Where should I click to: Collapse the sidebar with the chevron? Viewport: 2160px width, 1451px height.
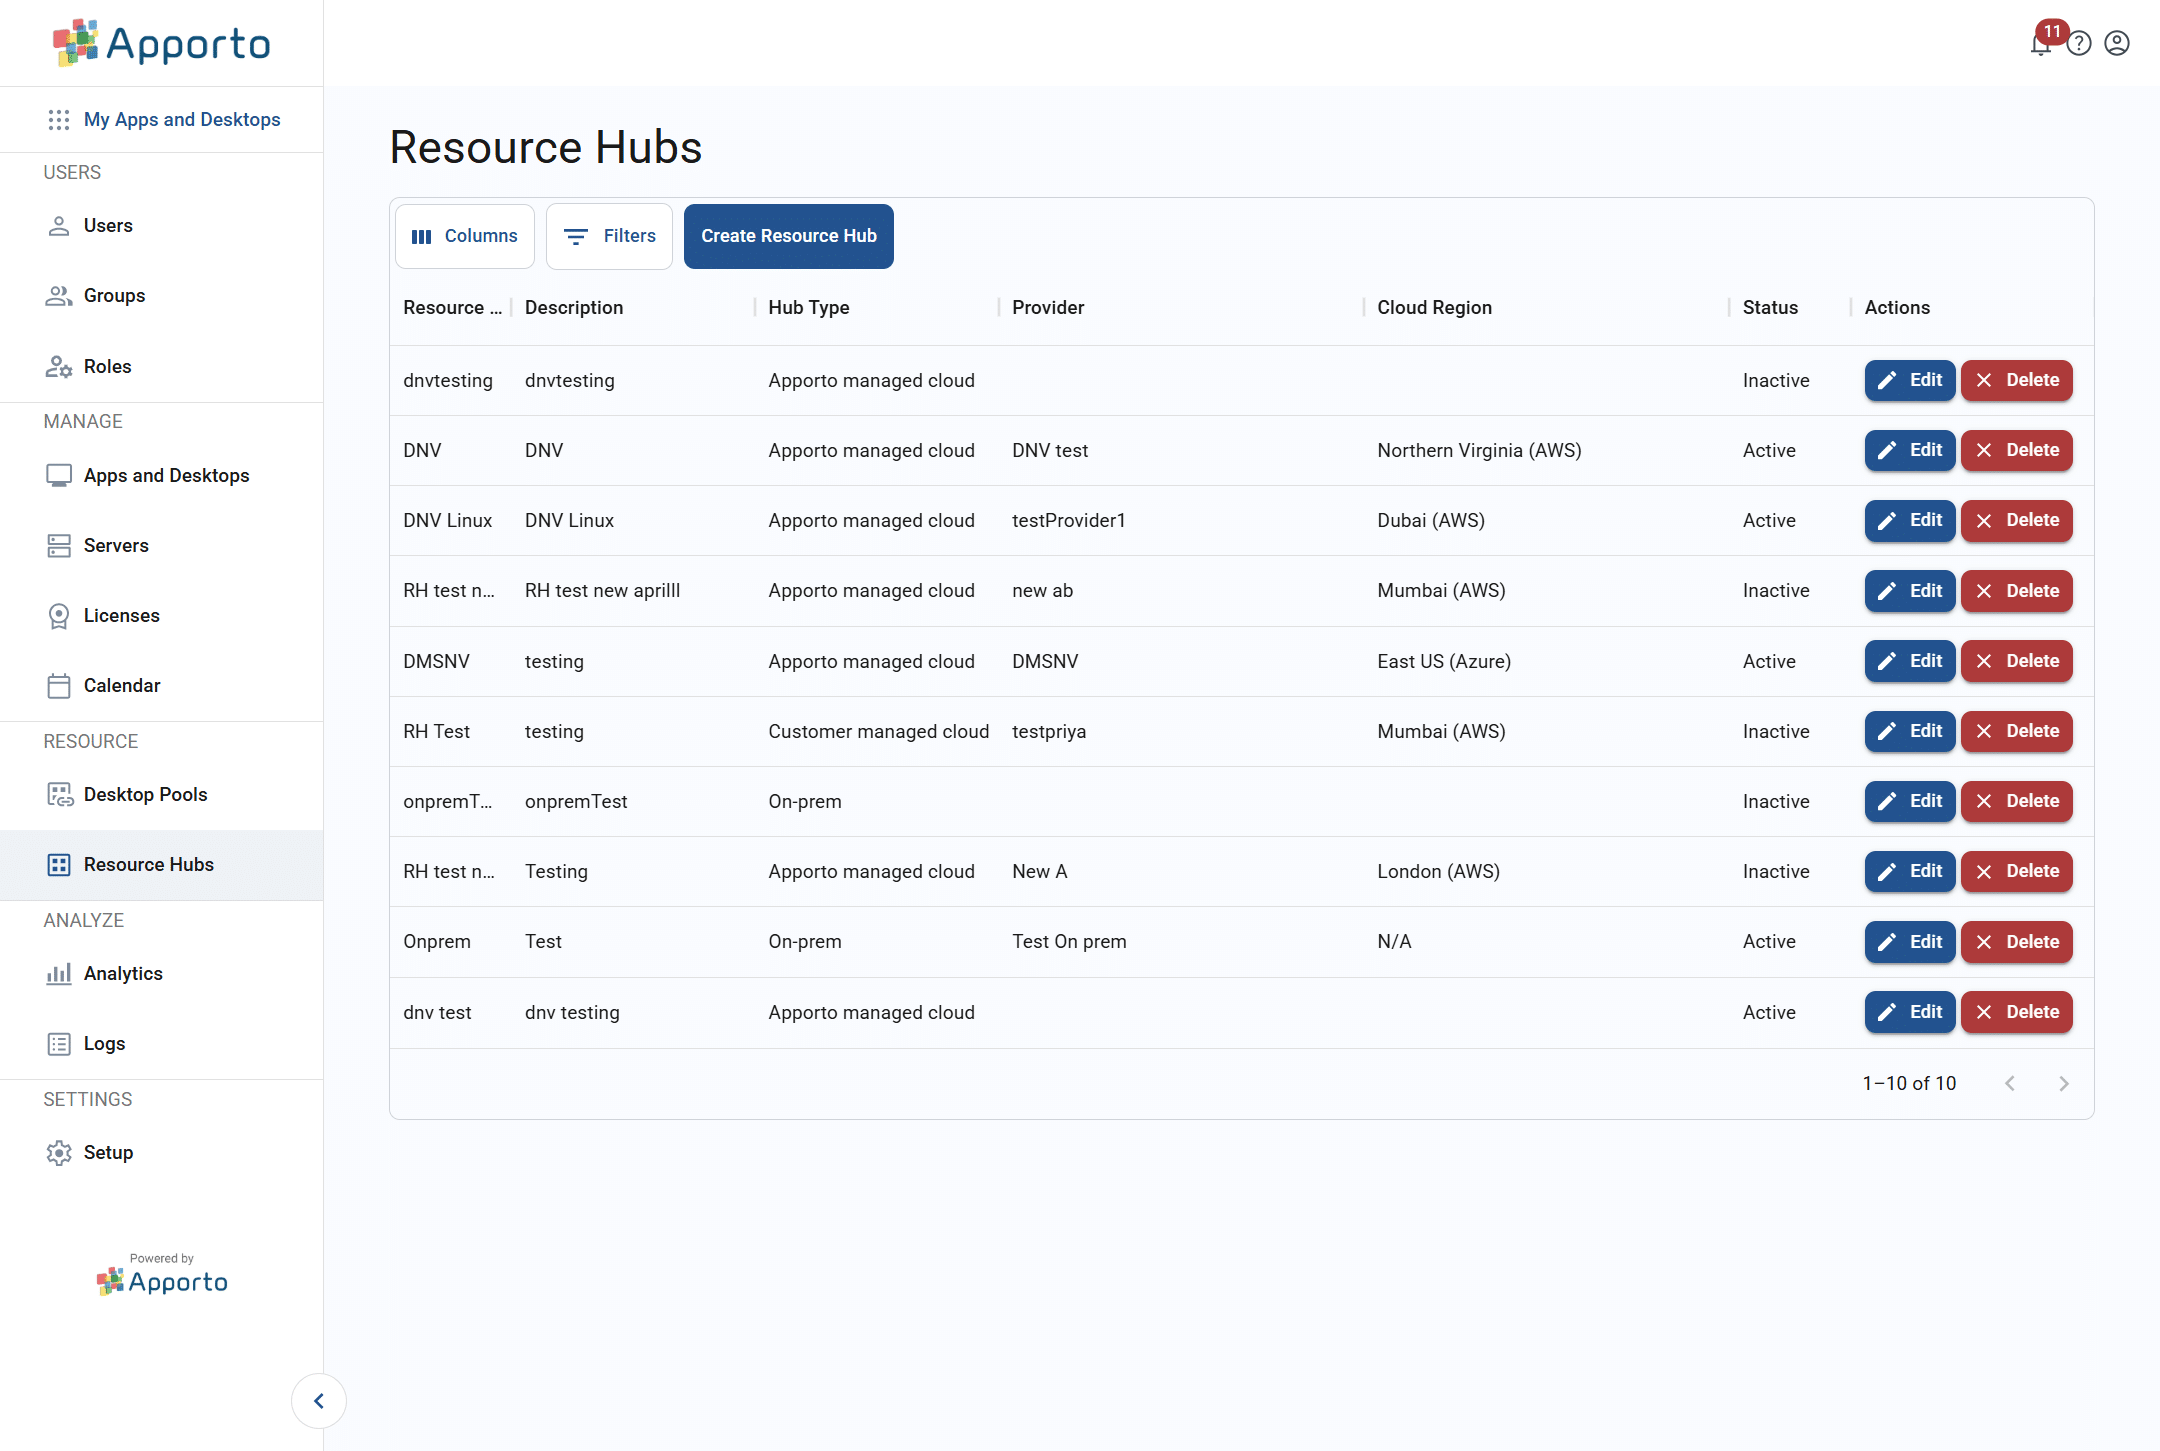pyautogui.click(x=319, y=1400)
